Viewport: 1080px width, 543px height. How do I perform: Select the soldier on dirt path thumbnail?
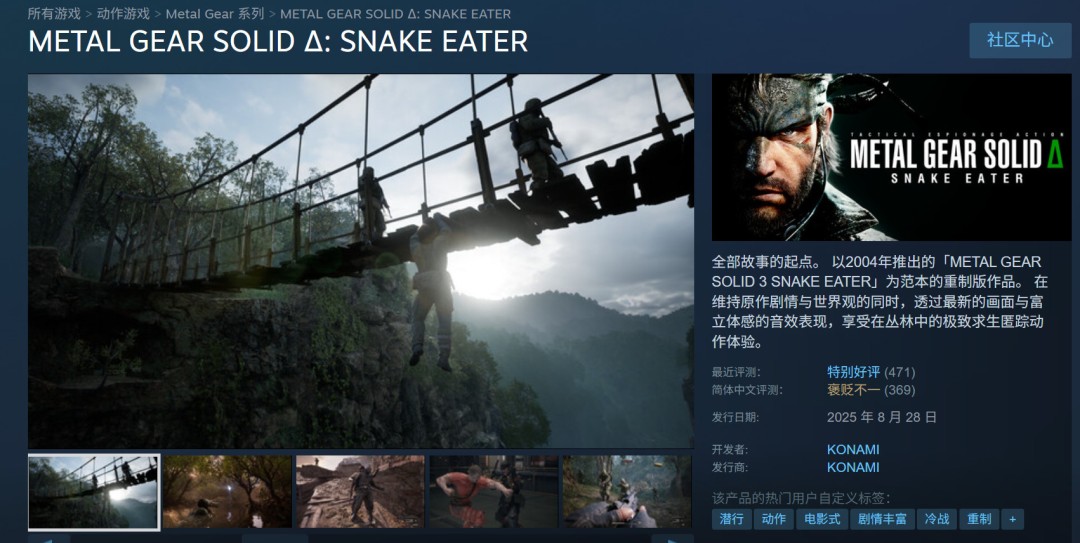(360, 491)
